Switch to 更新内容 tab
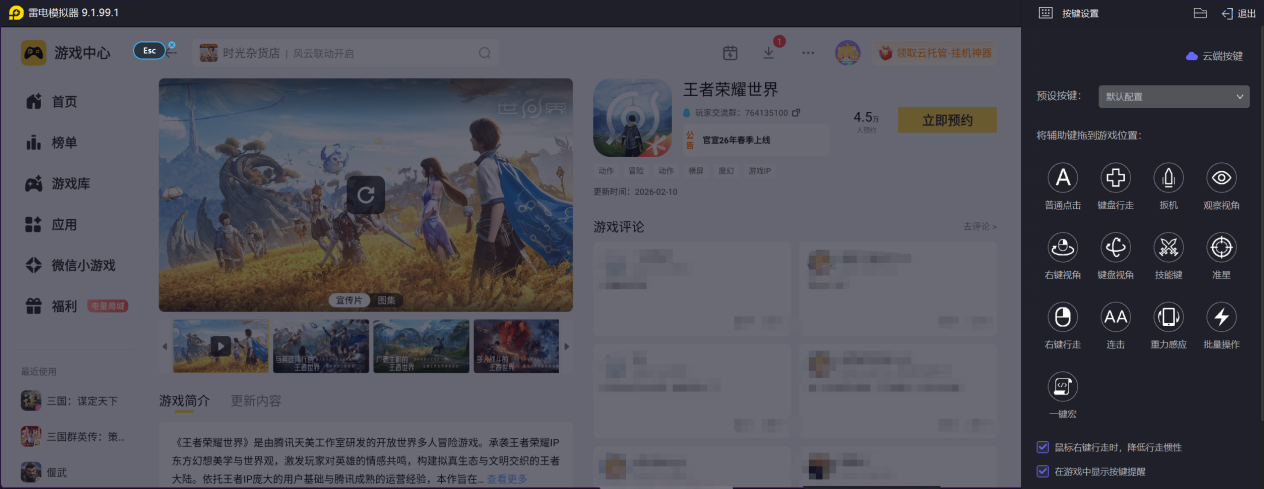The image size is (1264, 489). pyautogui.click(x=256, y=401)
